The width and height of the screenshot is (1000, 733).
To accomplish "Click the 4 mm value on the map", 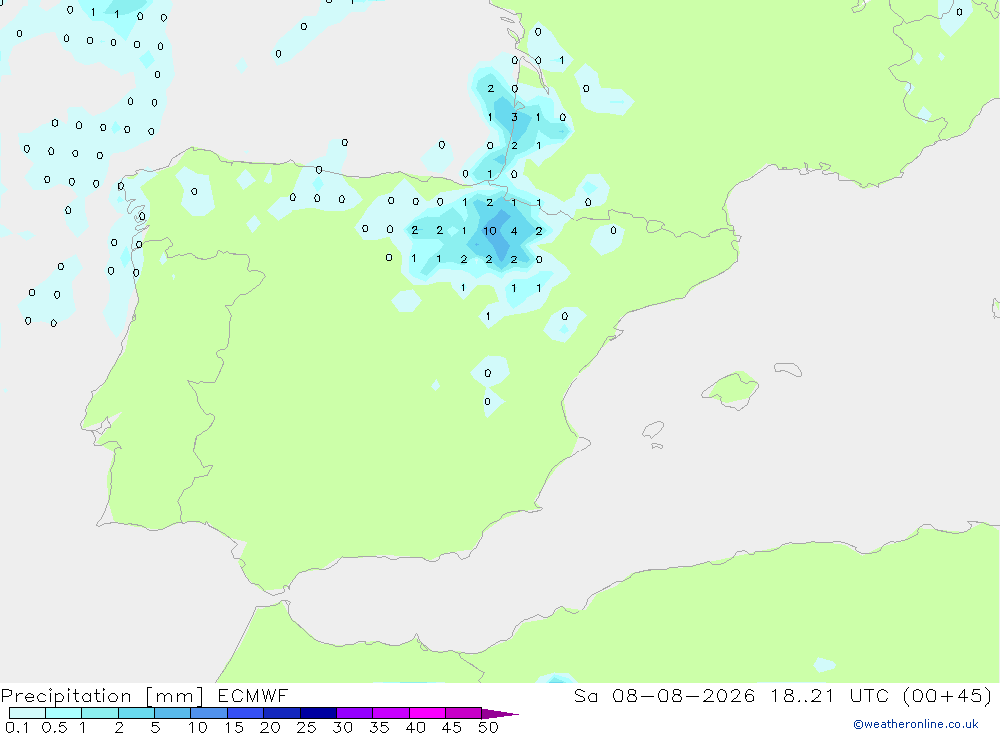I will click(x=514, y=231).
